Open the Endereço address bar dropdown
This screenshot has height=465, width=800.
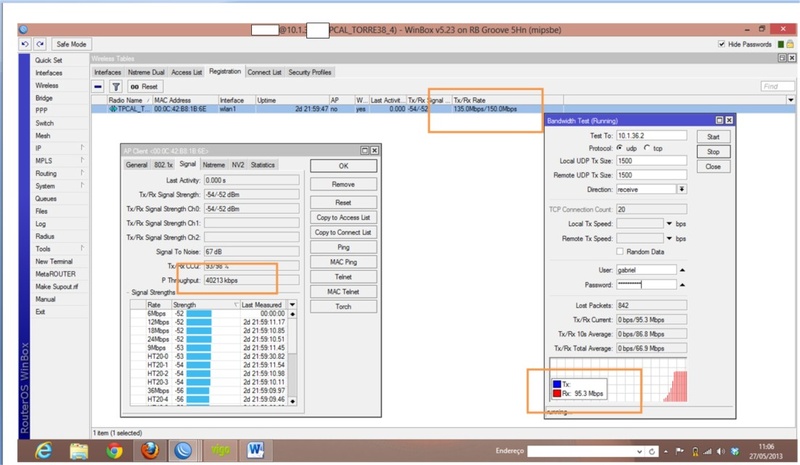[639, 451]
